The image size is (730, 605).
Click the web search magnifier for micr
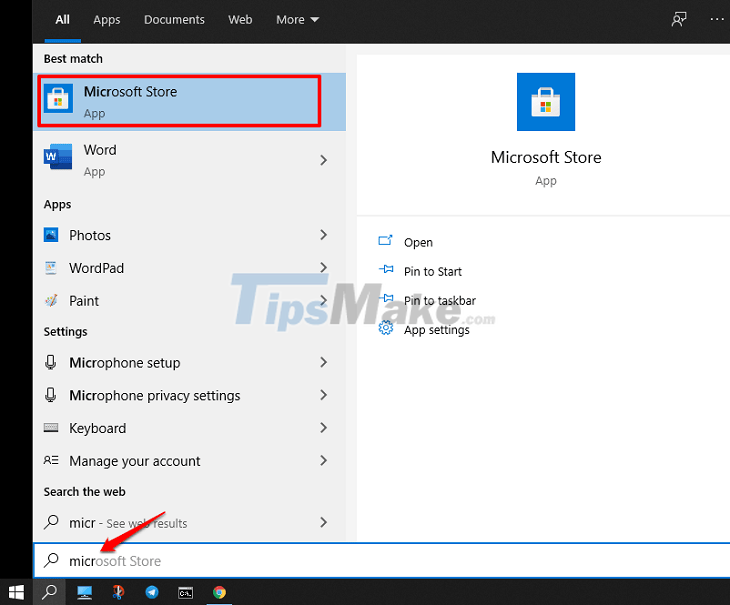coord(51,522)
